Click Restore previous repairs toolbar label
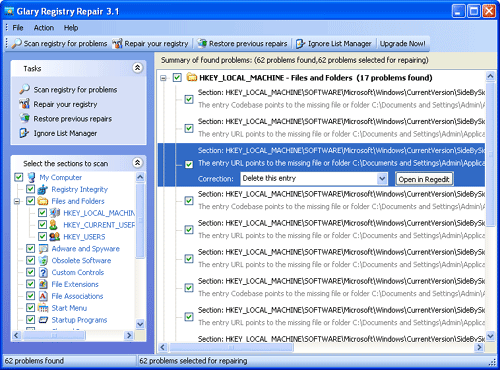The height and width of the screenshot is (370, 500). [x=248, y=44]
